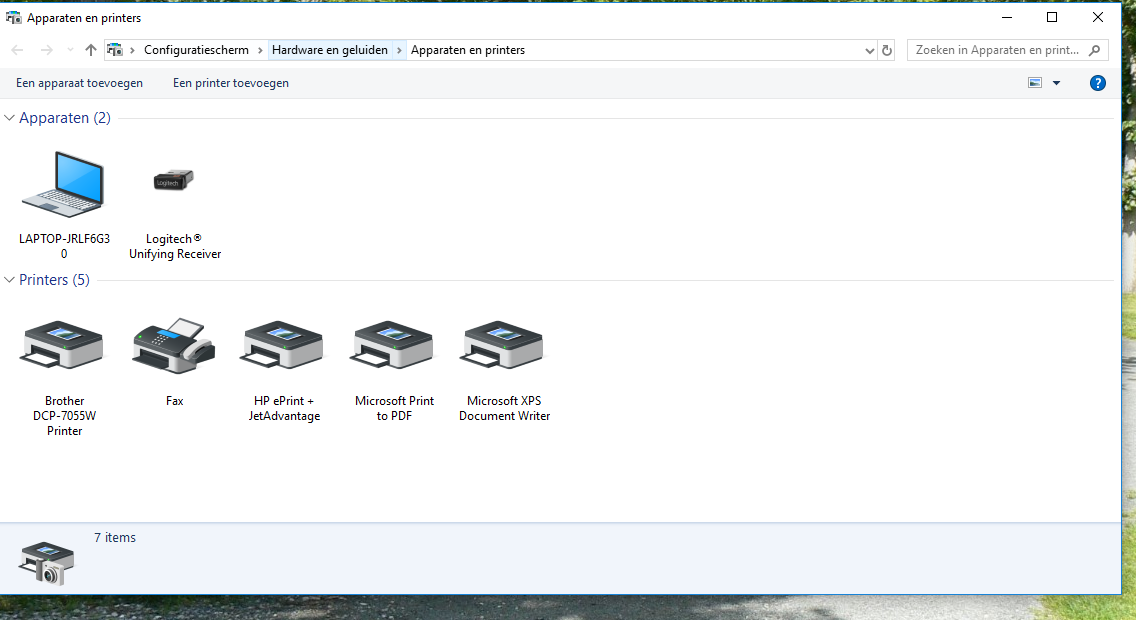1136x620 pixels.
Task: Select the LAPTOP-JRLF6G30 device icon
Action: 64,185
